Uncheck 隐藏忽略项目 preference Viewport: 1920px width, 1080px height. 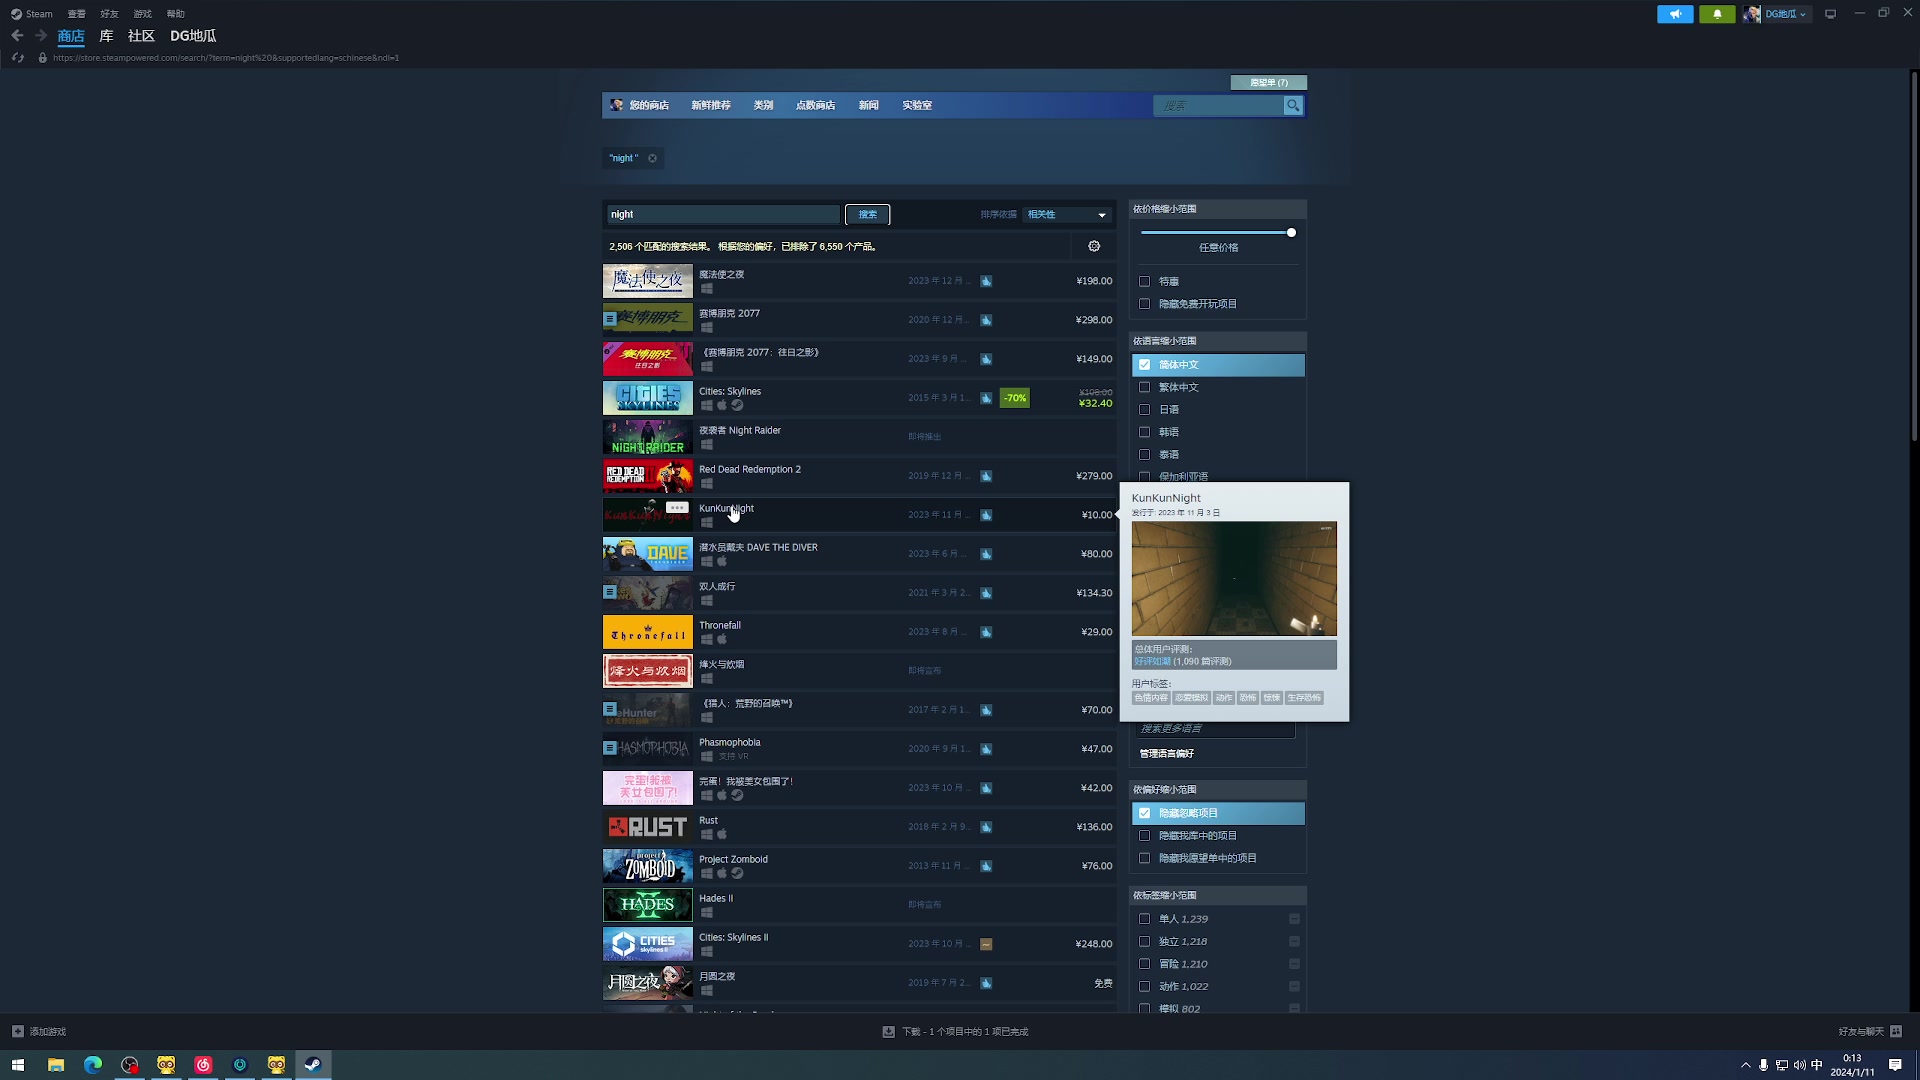click(1145, 814)
